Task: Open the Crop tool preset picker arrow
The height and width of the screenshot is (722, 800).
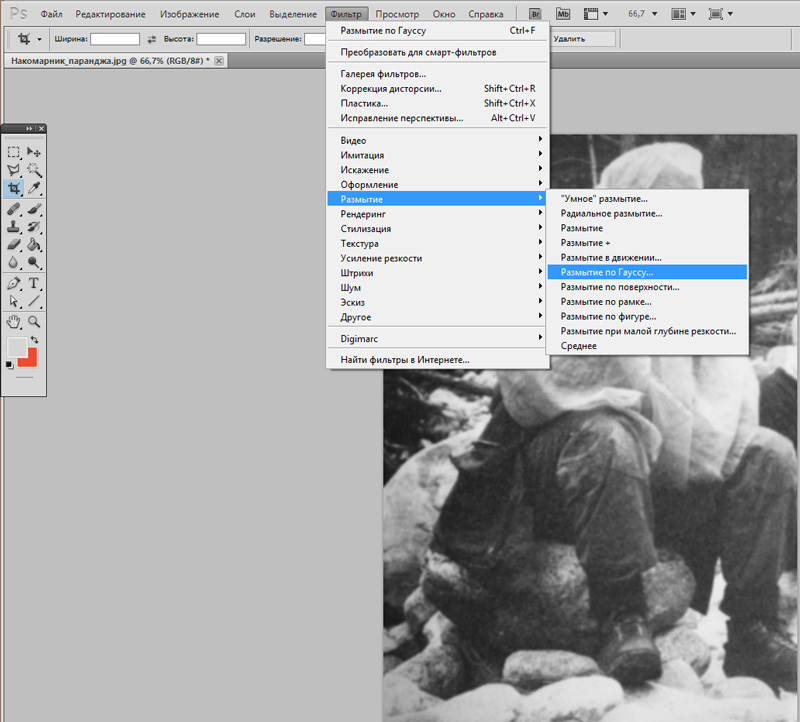Action: [39, 39]
